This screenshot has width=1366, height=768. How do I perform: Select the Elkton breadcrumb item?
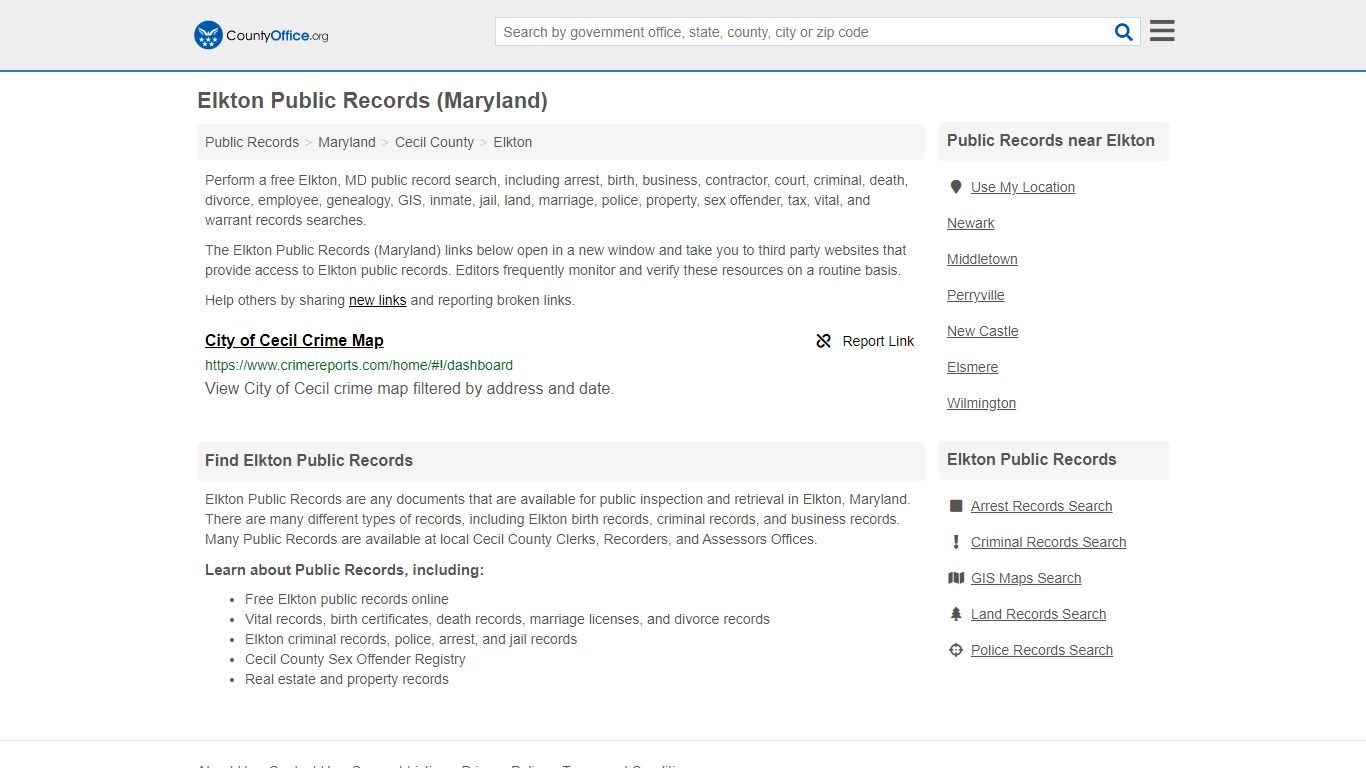pyautogui.click(x=512, y=142)
